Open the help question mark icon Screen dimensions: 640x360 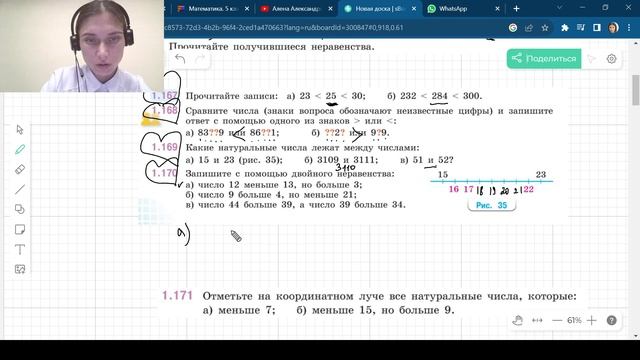611,320
